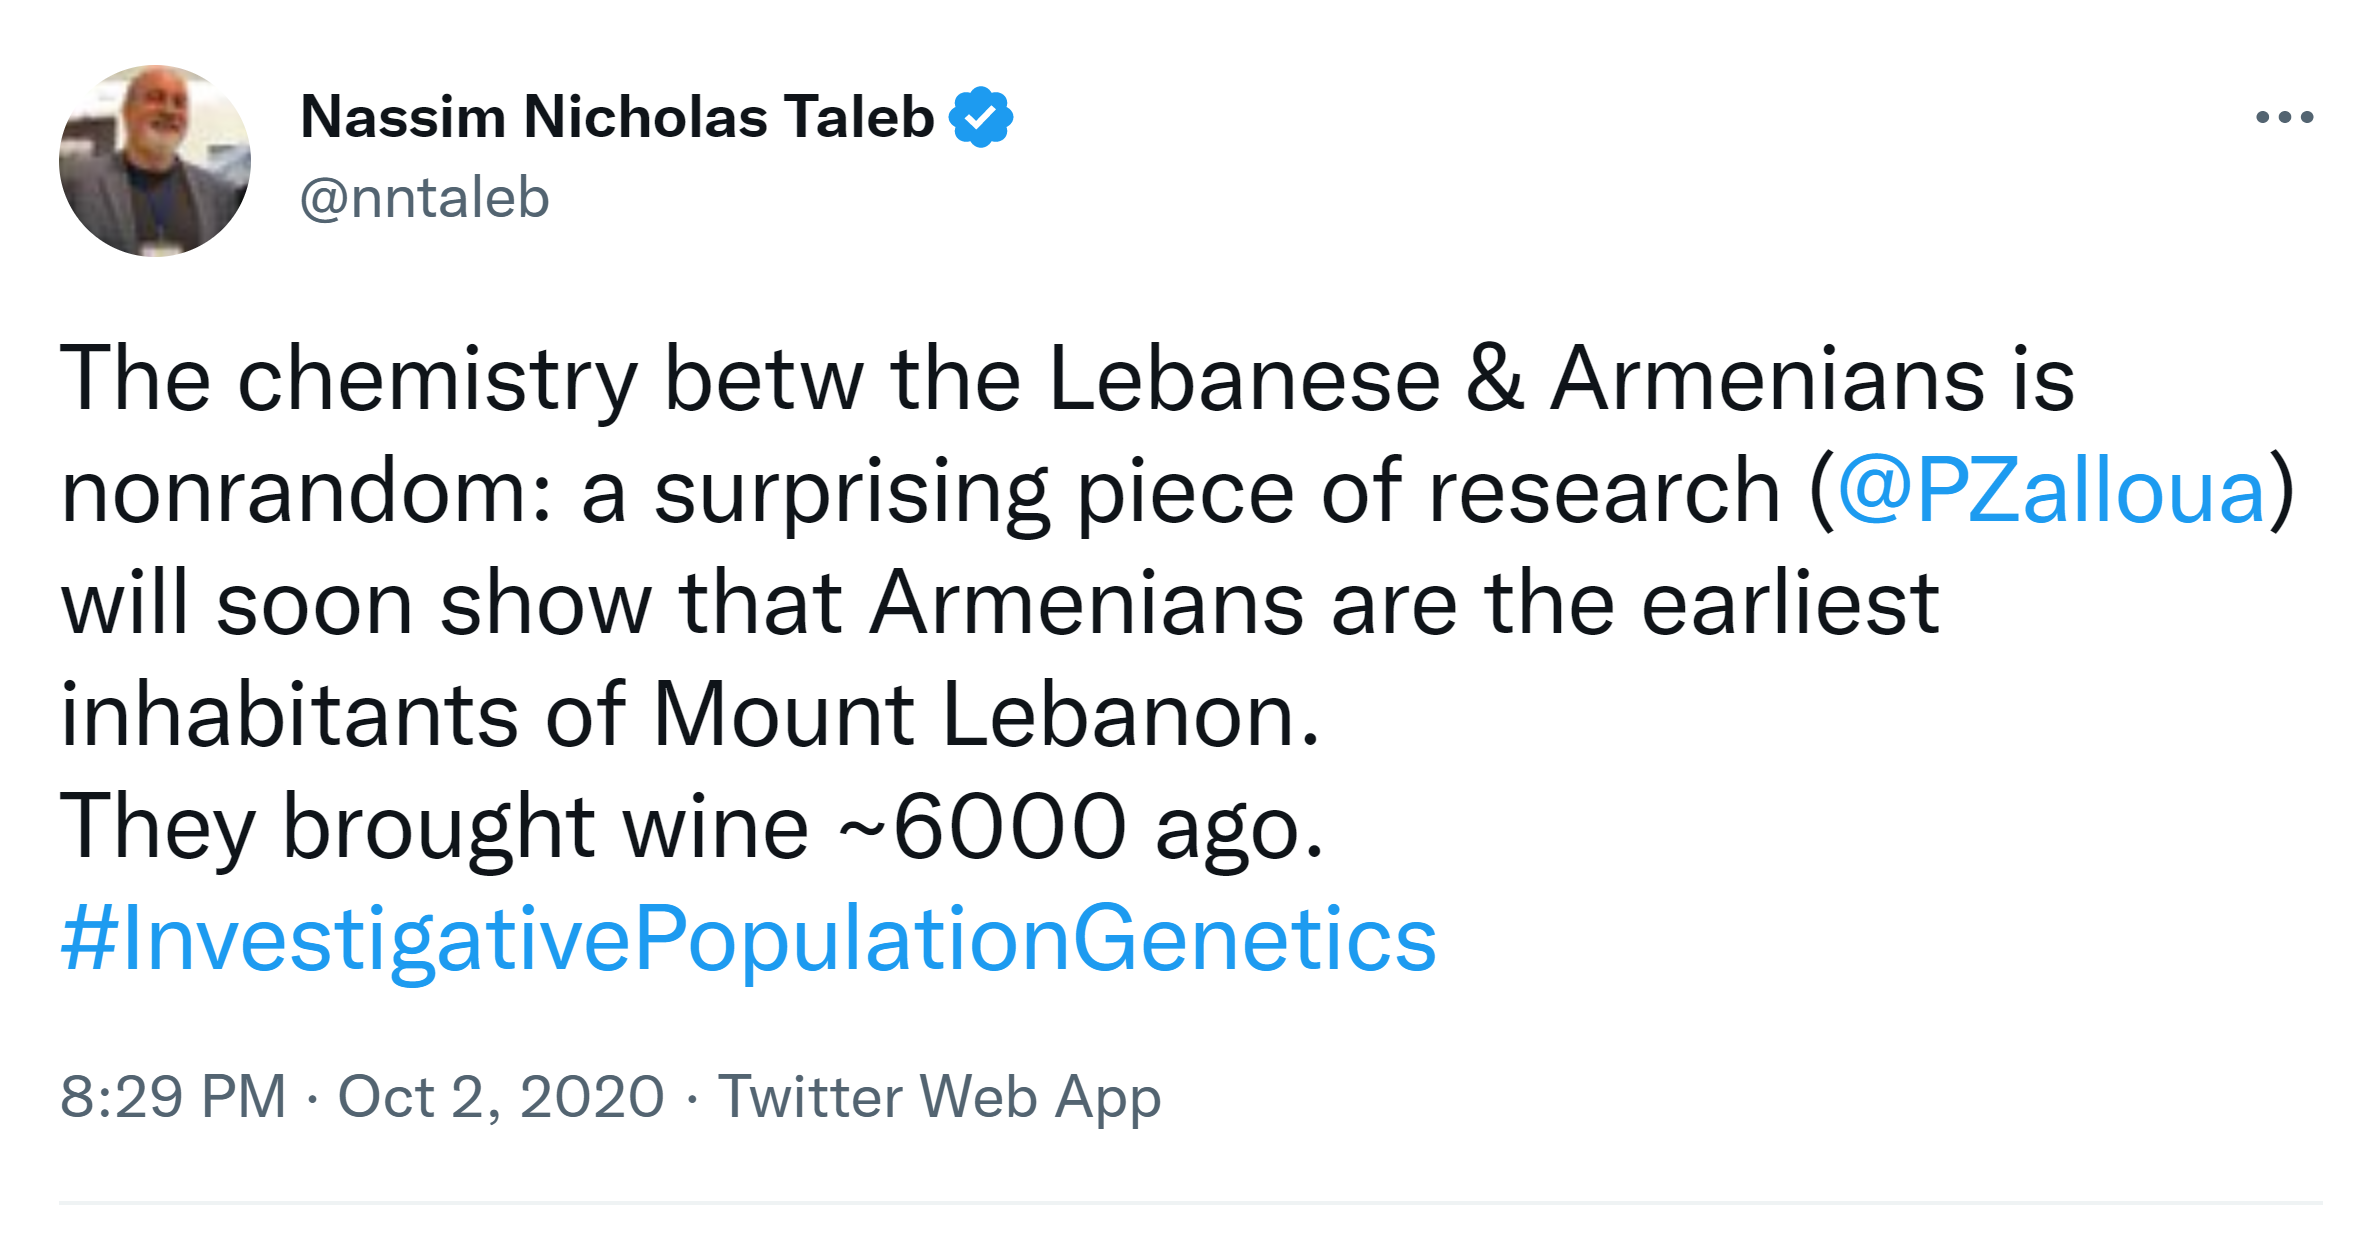Click "Mount Lebanon" in the tweet text
Viewport: 2380px width, 1234px height.
pyautogui.click(x=986, y=715)
